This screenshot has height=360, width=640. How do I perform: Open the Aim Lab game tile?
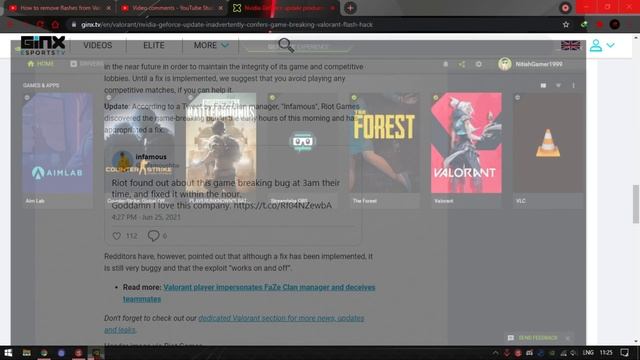58,150
